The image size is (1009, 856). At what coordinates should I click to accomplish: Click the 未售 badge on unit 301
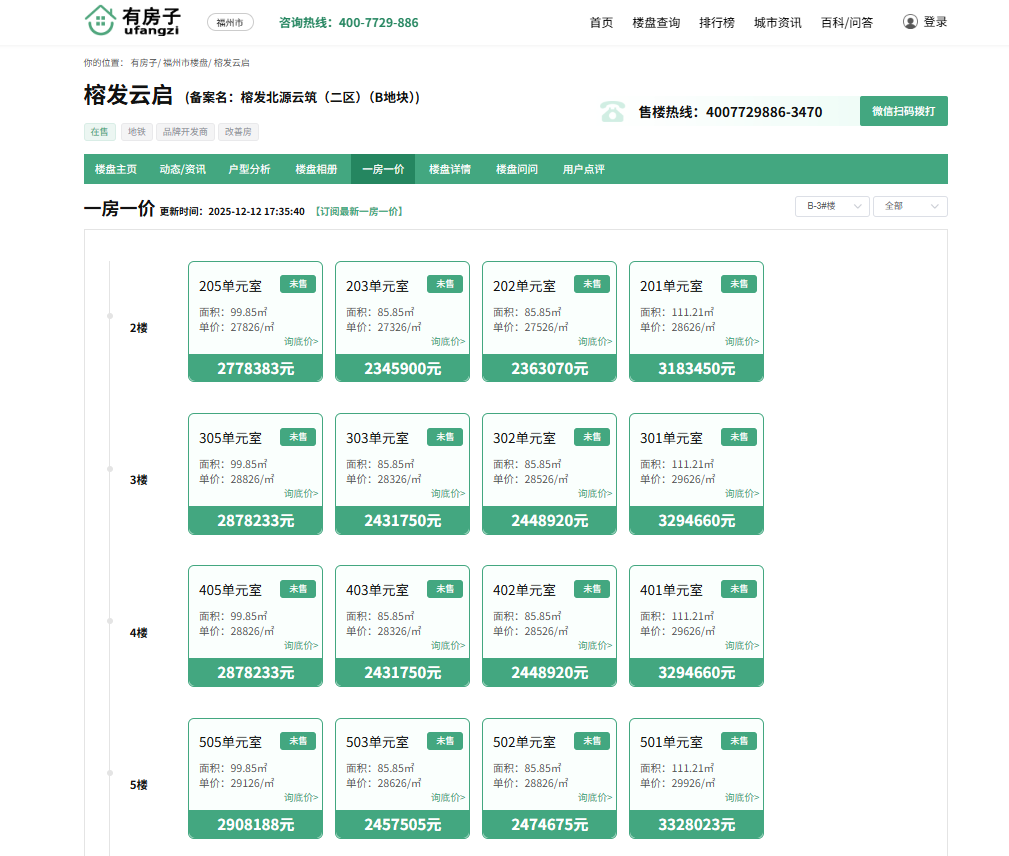tap(739, 437)
